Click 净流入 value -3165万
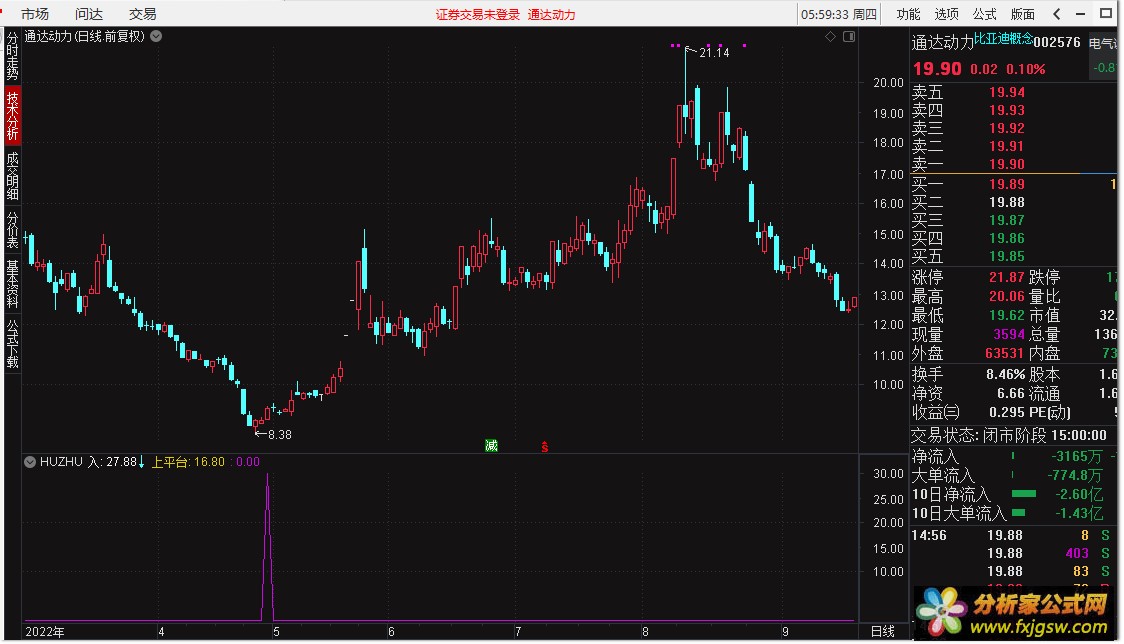The image size is (1124, 644). pyautogui.click(x=1077, y=456)
